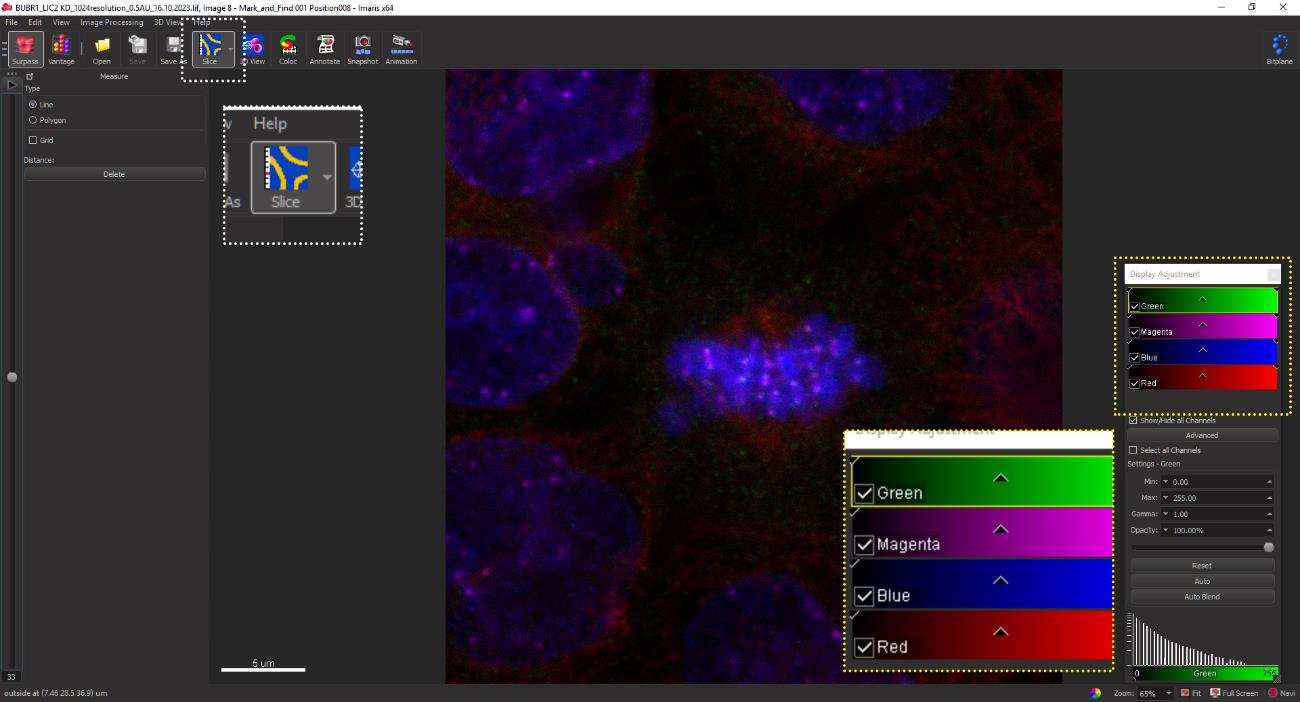
Task: Launch the Coloc tool
Action: tap(288, 49)
